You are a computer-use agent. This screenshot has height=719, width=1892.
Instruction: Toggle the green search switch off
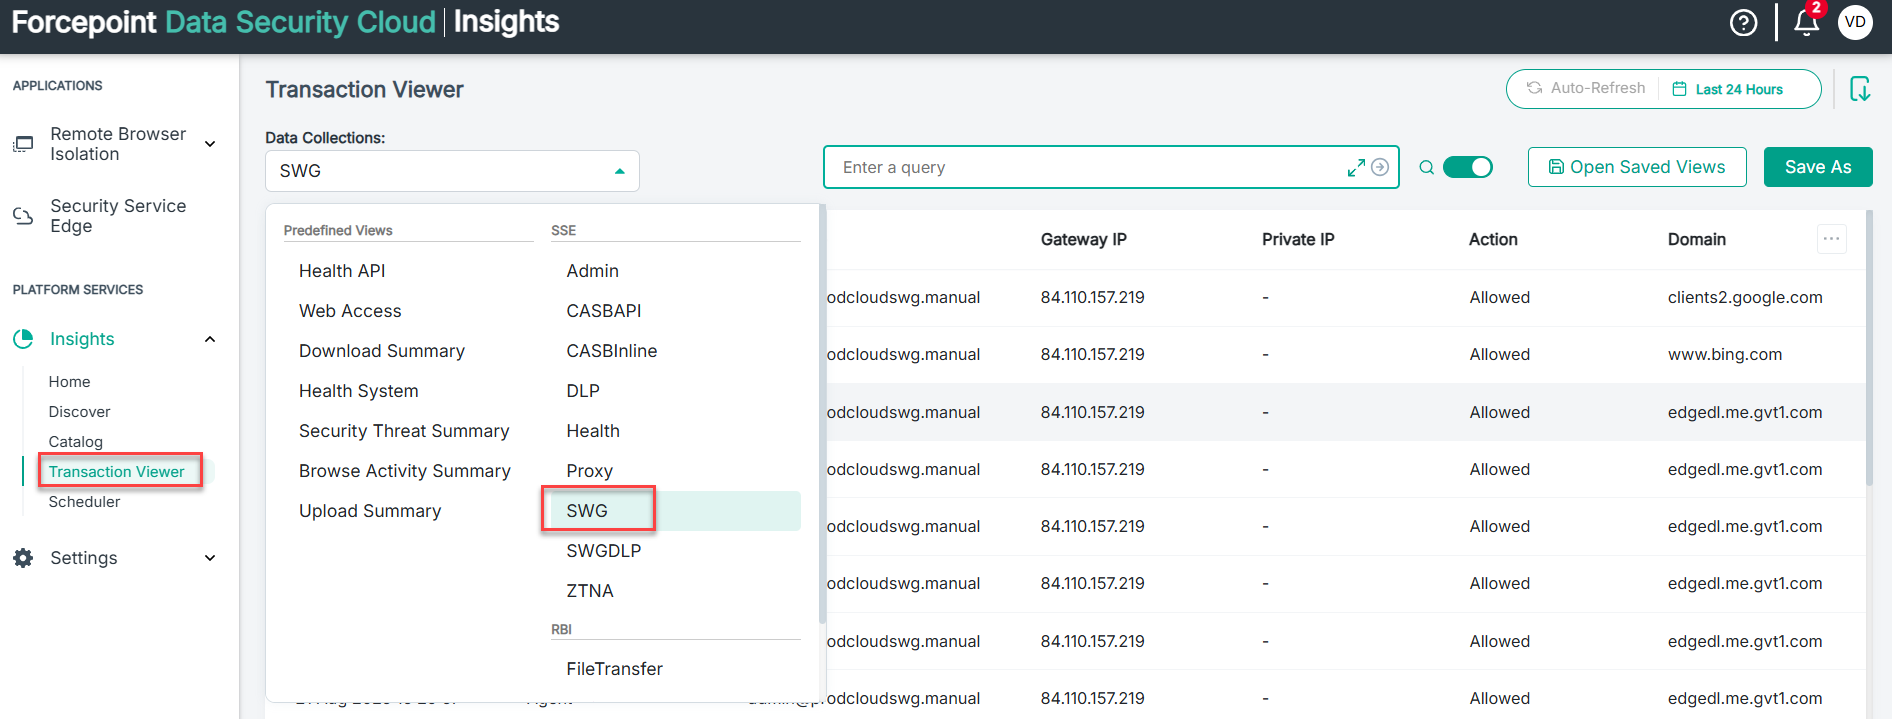(x=1467, y=167)
